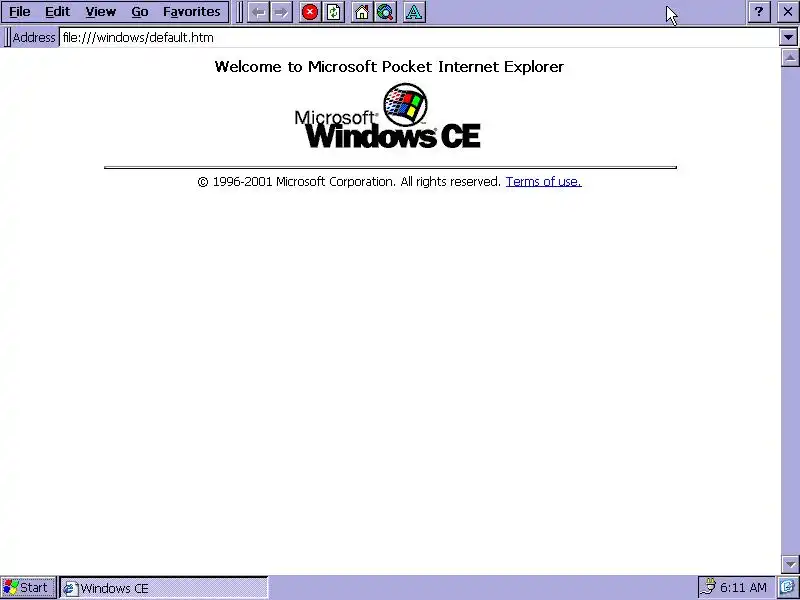Close Pocket Internet Explorer window

788,12
